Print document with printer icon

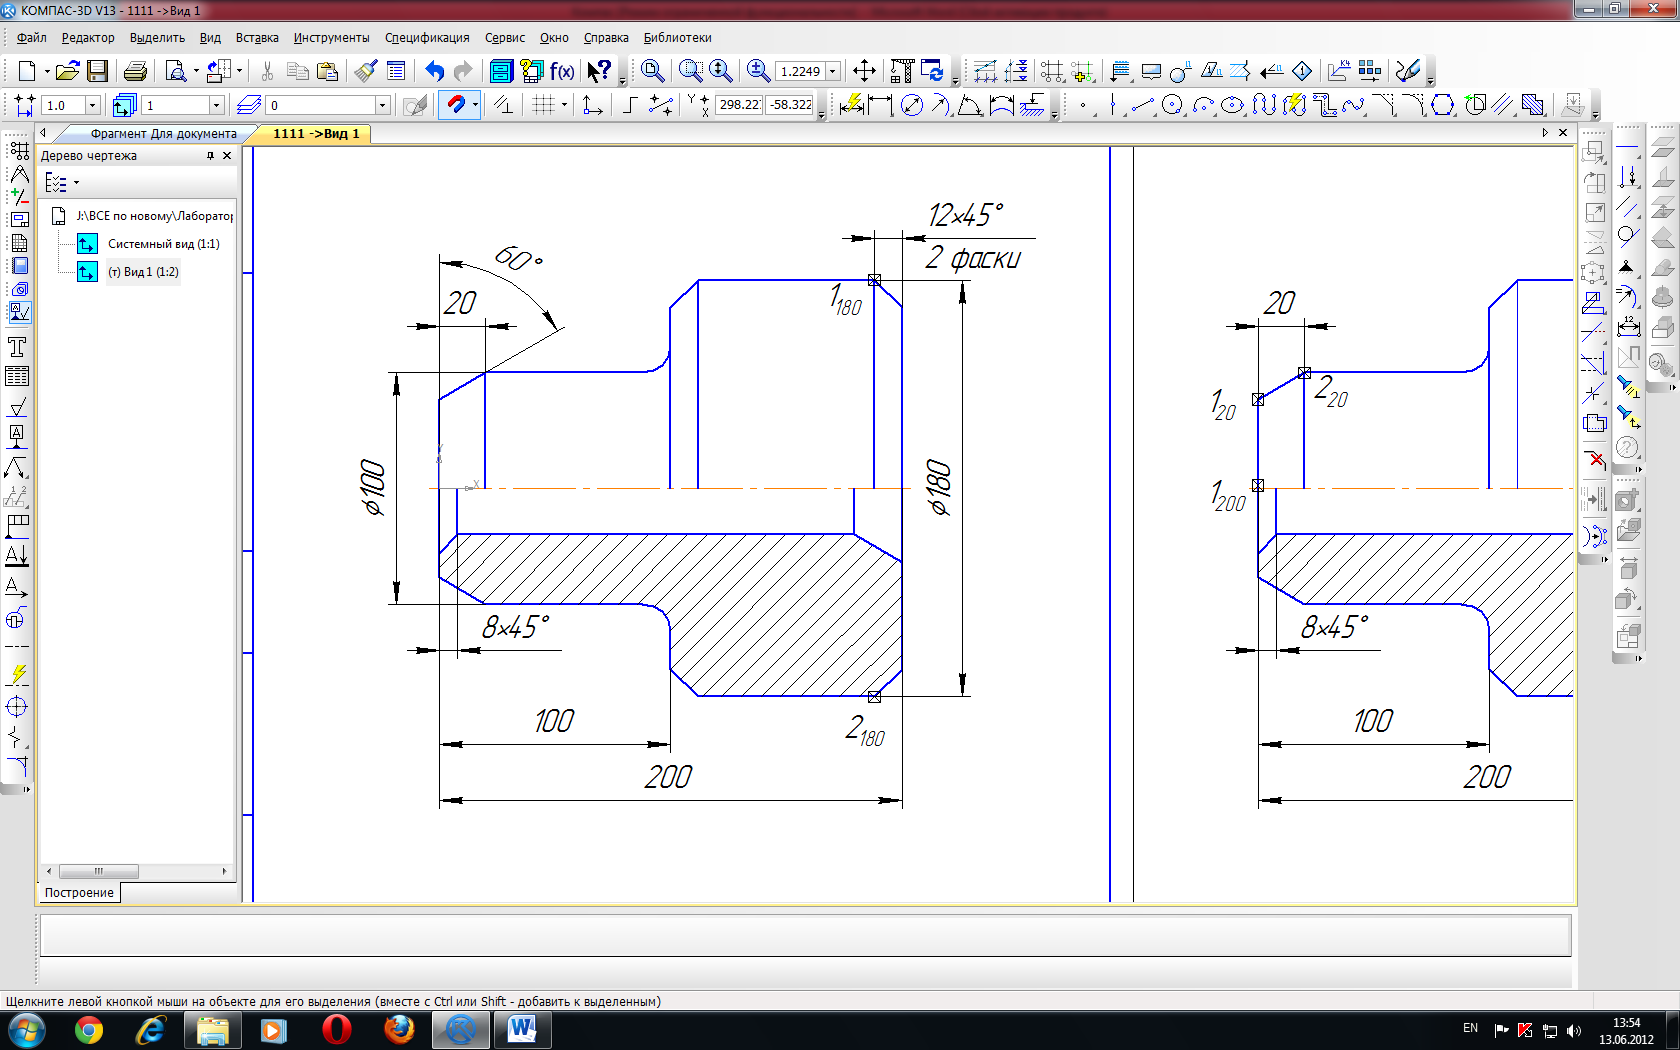(135, 71)
